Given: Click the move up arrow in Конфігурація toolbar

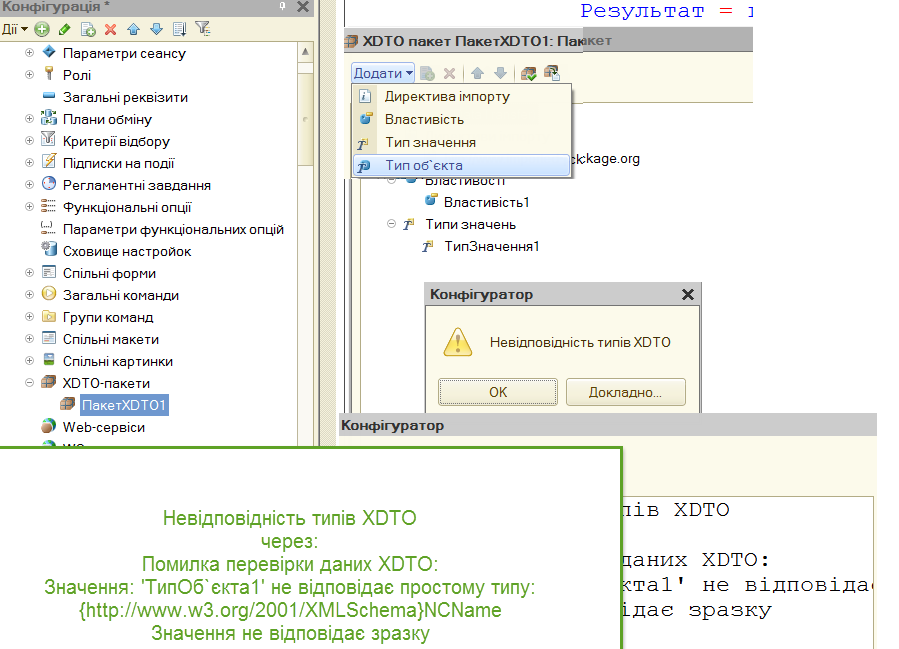Looking at the screenshot, I should point(133,30).
